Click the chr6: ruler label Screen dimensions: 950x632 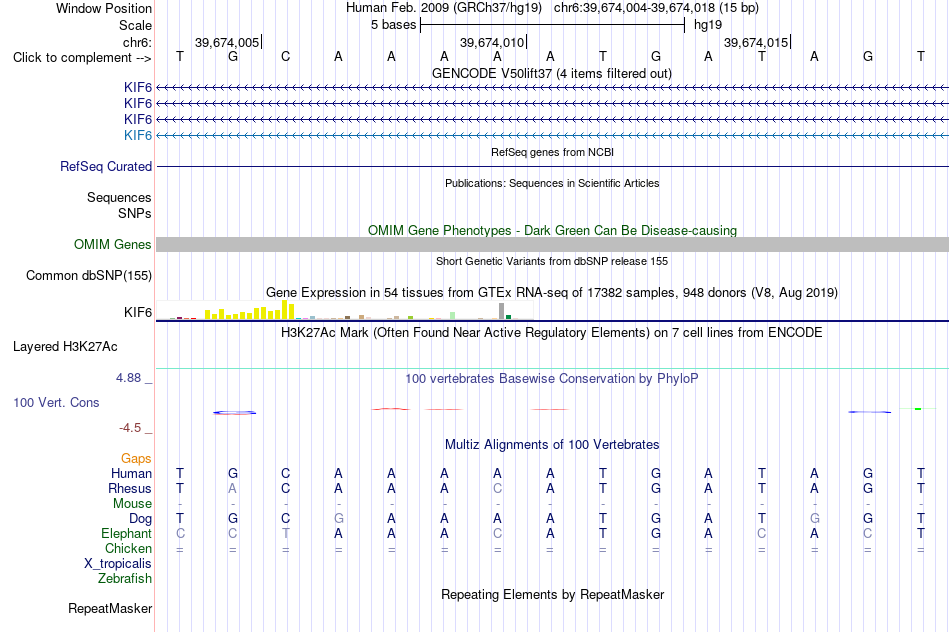click(x=137, y=42)
